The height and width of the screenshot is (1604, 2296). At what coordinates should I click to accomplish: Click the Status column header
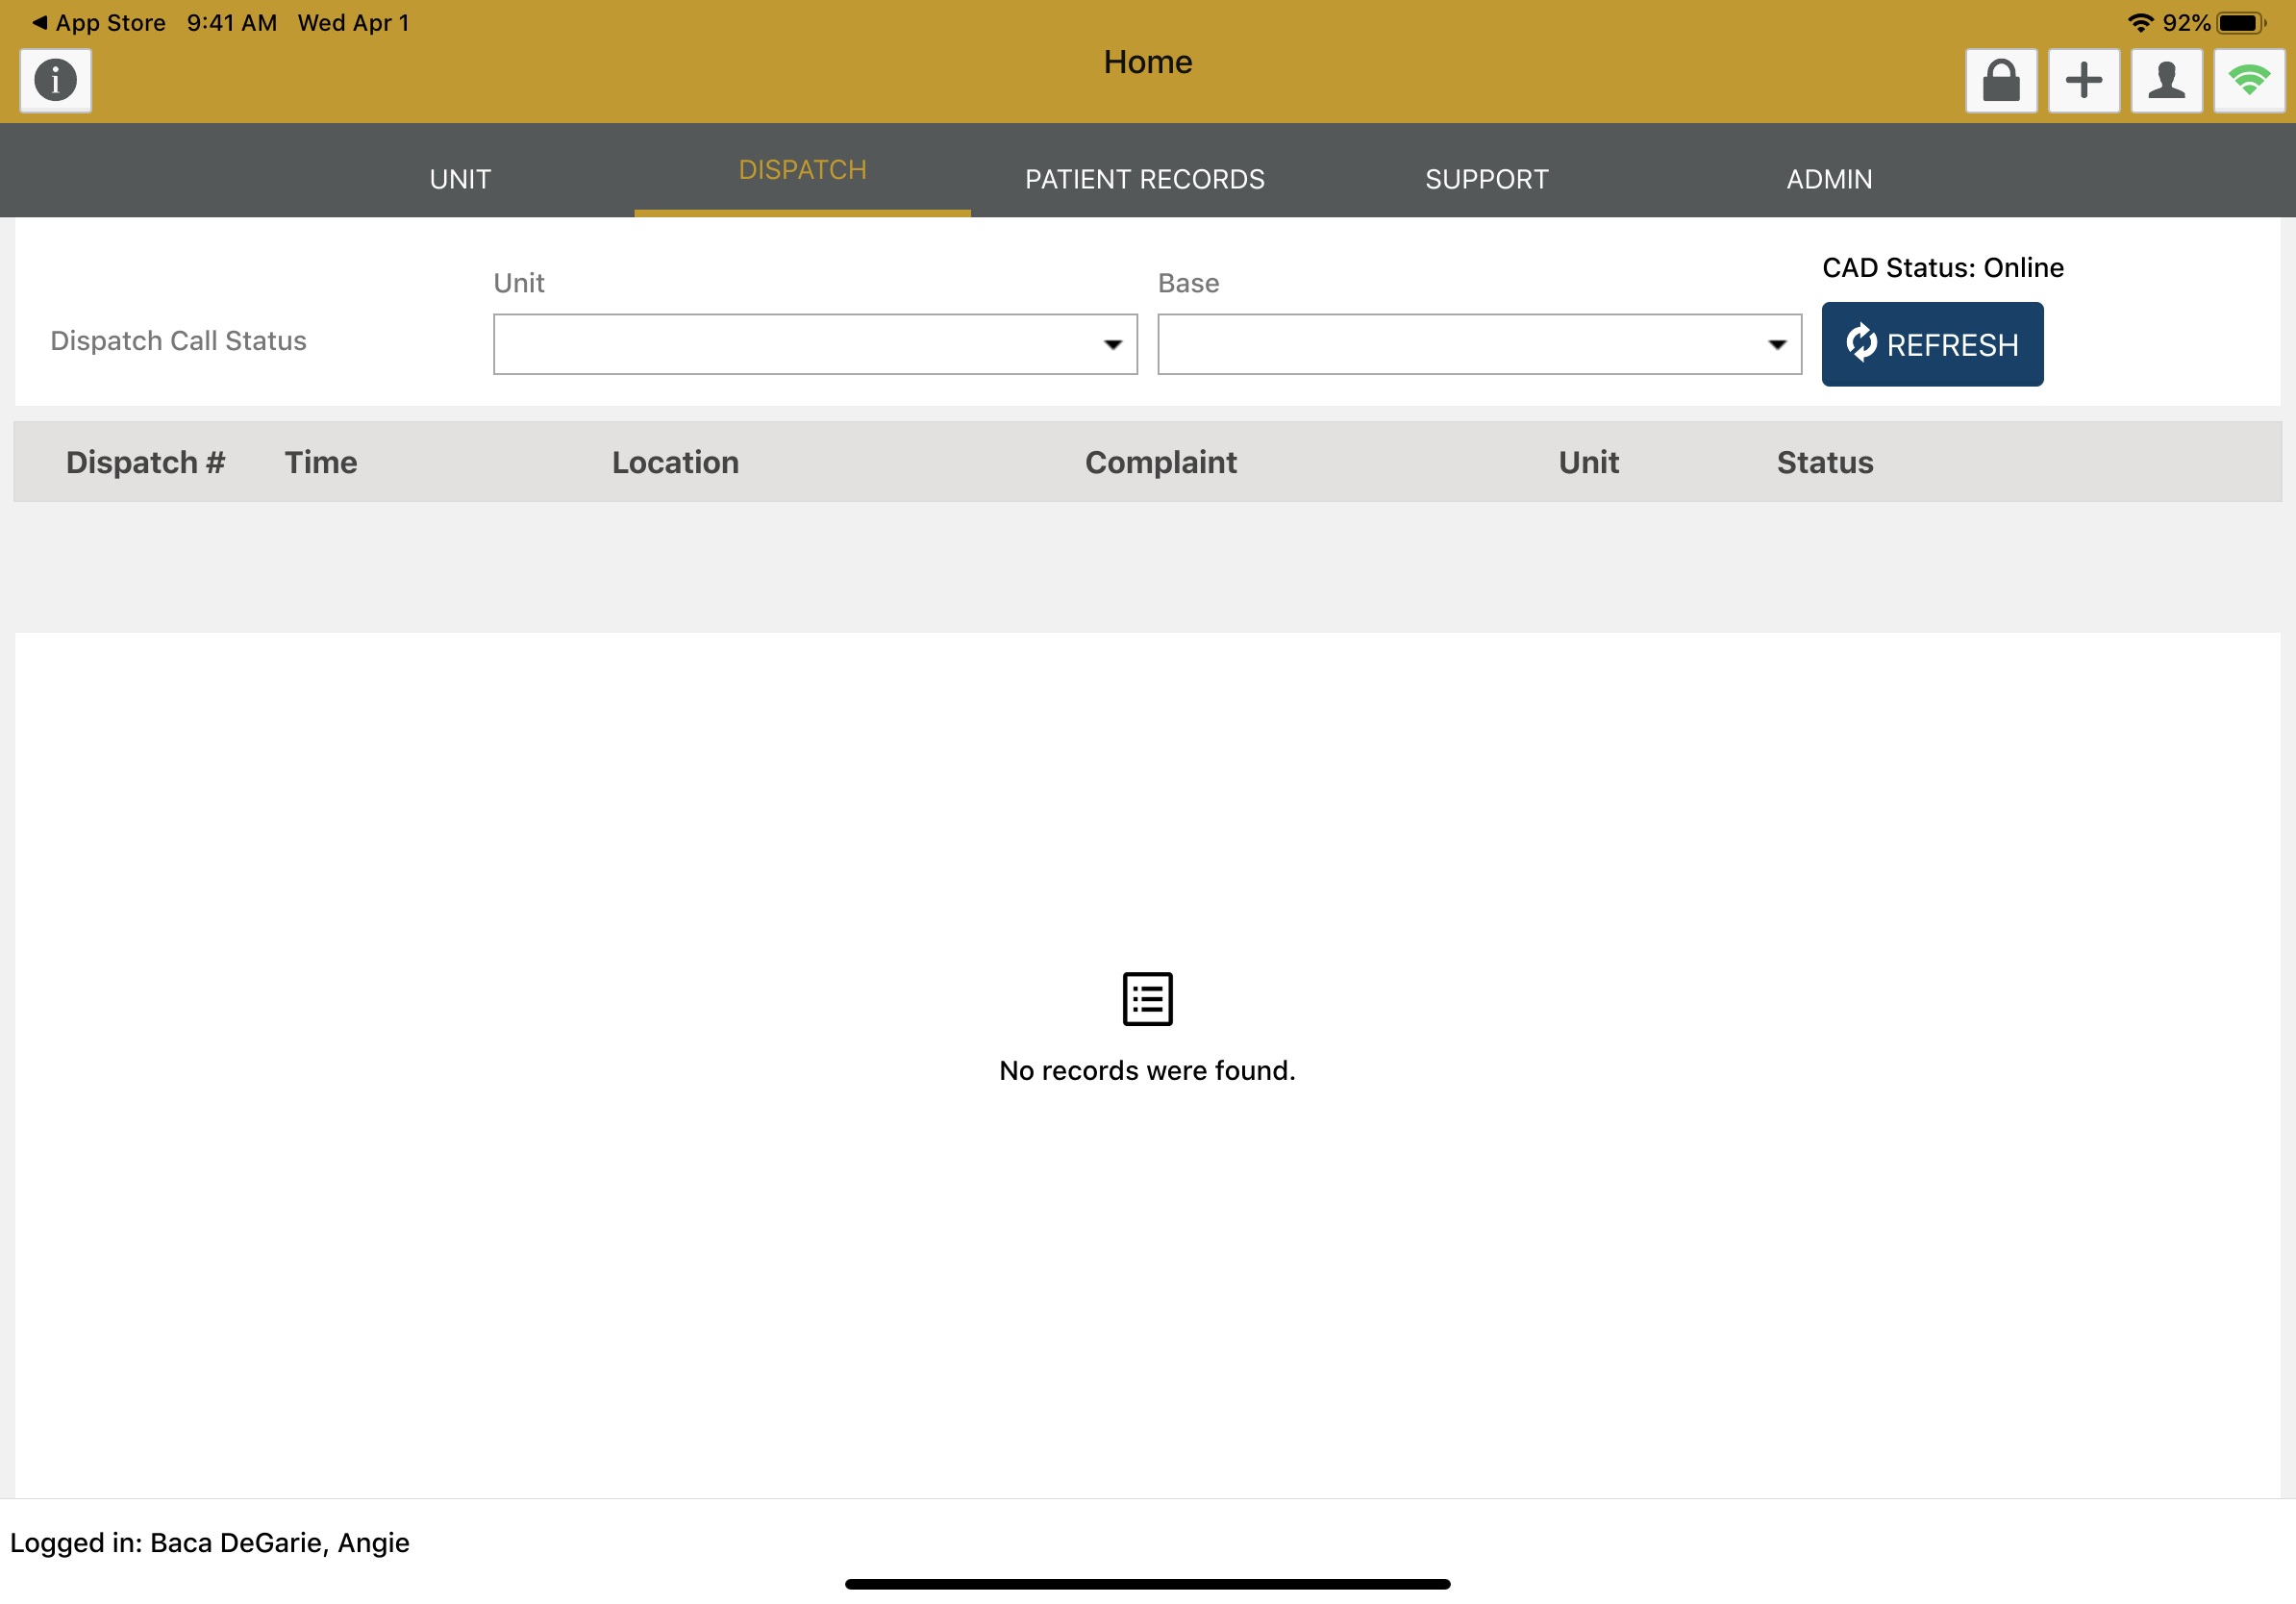[1824, 462]
